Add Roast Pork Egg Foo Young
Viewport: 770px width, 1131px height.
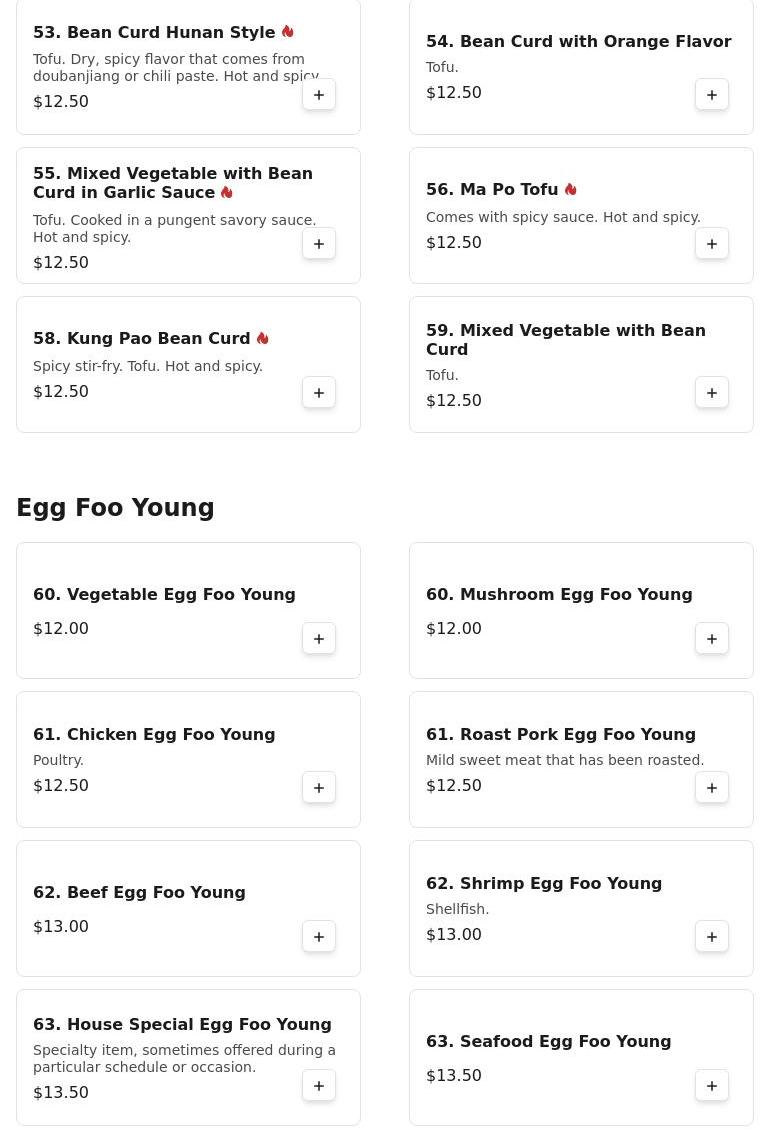[x=712, y=788]
